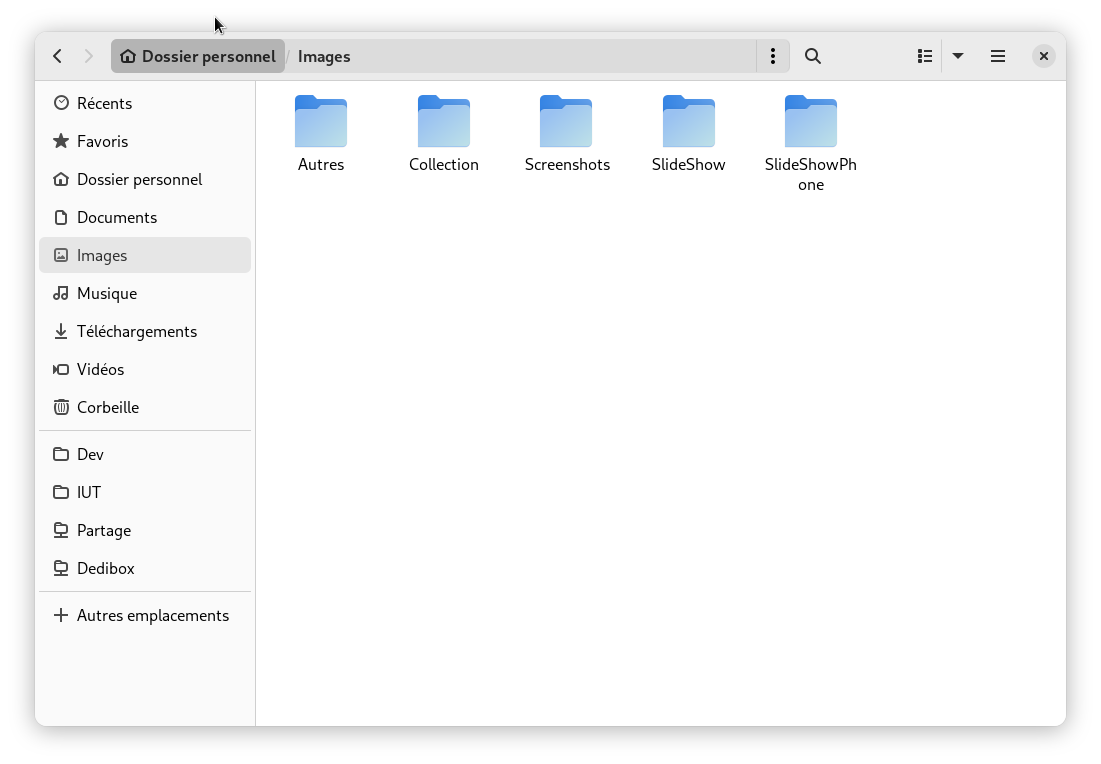
Task: Open Documents via its sidebar icon
Action: click(61, 217)
